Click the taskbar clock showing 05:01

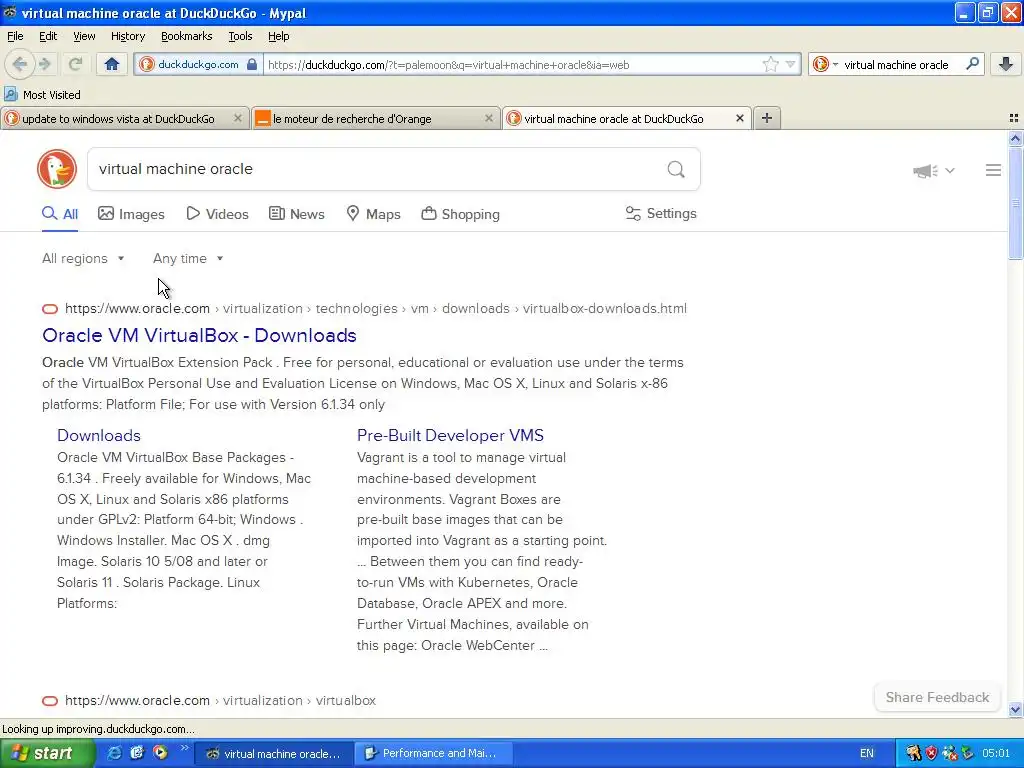996,753
